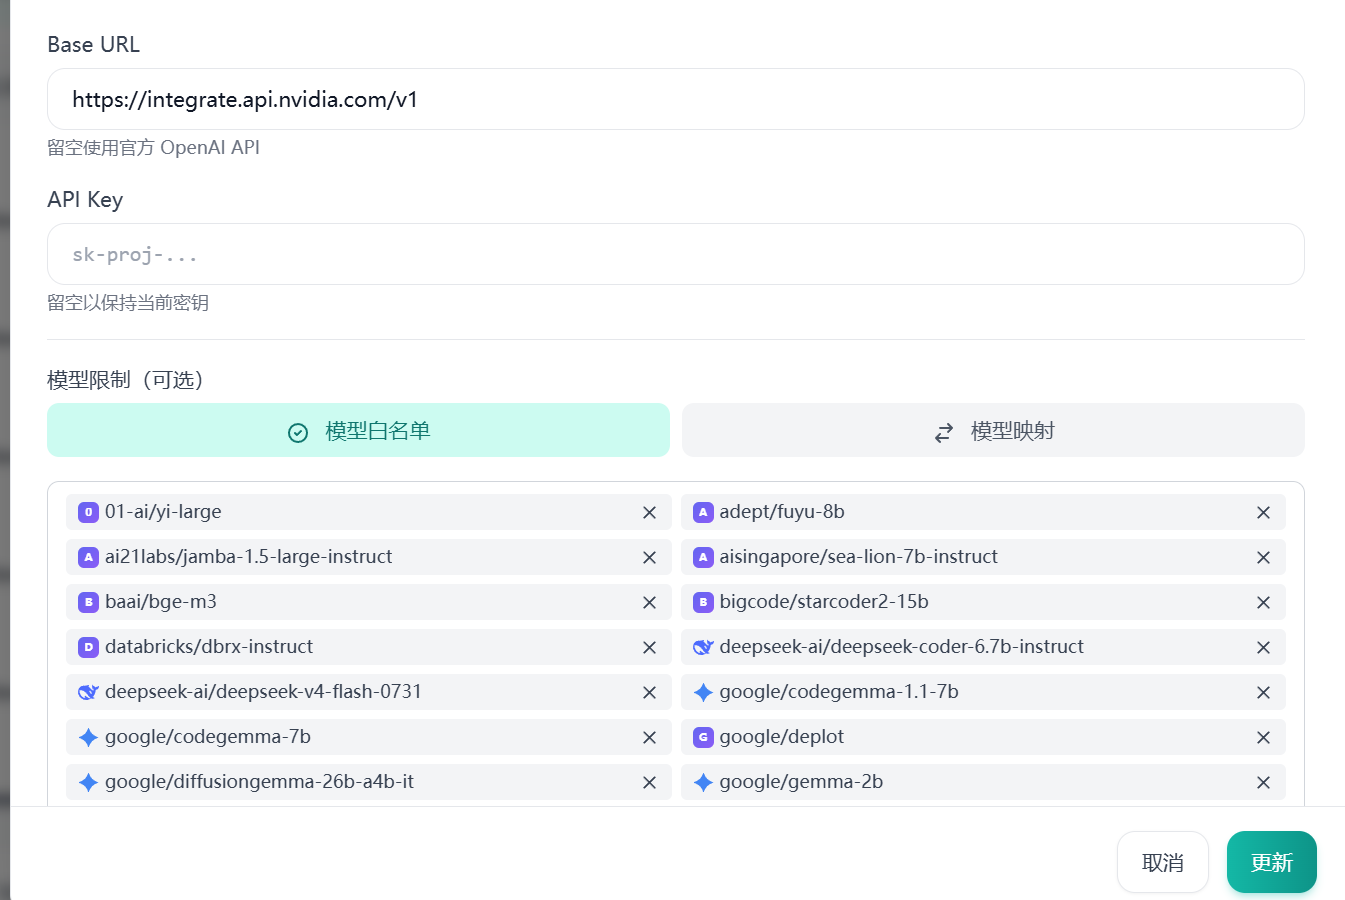Remove adept/fuyu-8b from the whitelist
The width and height of the screenshot is (1345, 900).
[1263, 512]
